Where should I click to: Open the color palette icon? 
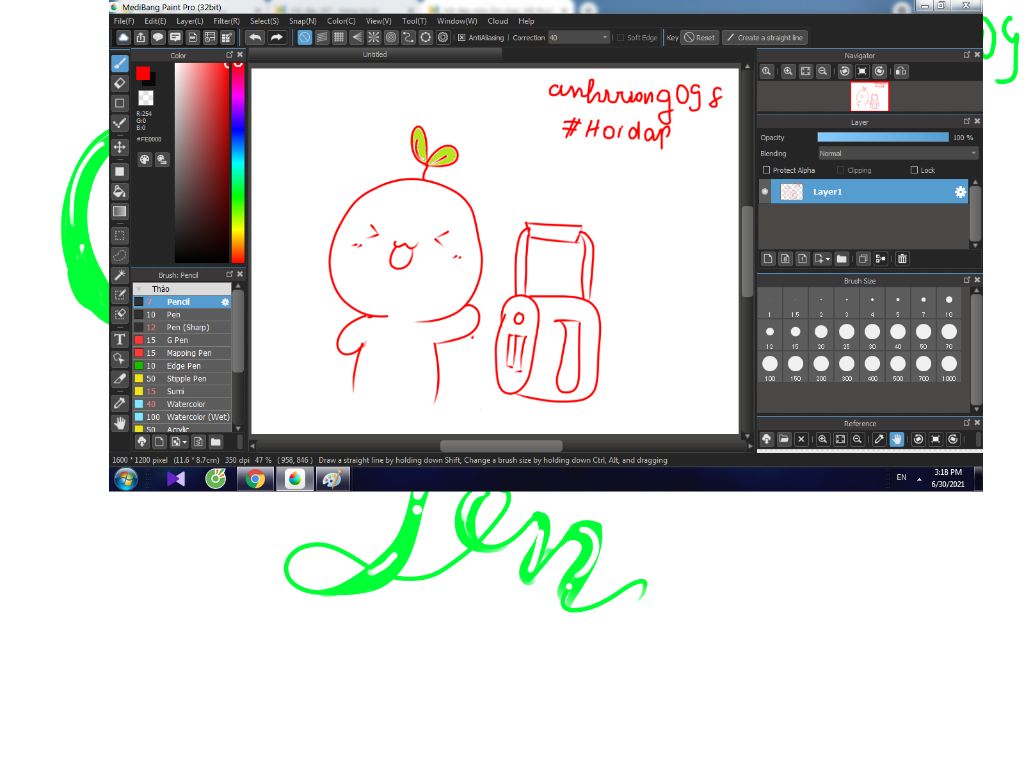click(144, 159)
